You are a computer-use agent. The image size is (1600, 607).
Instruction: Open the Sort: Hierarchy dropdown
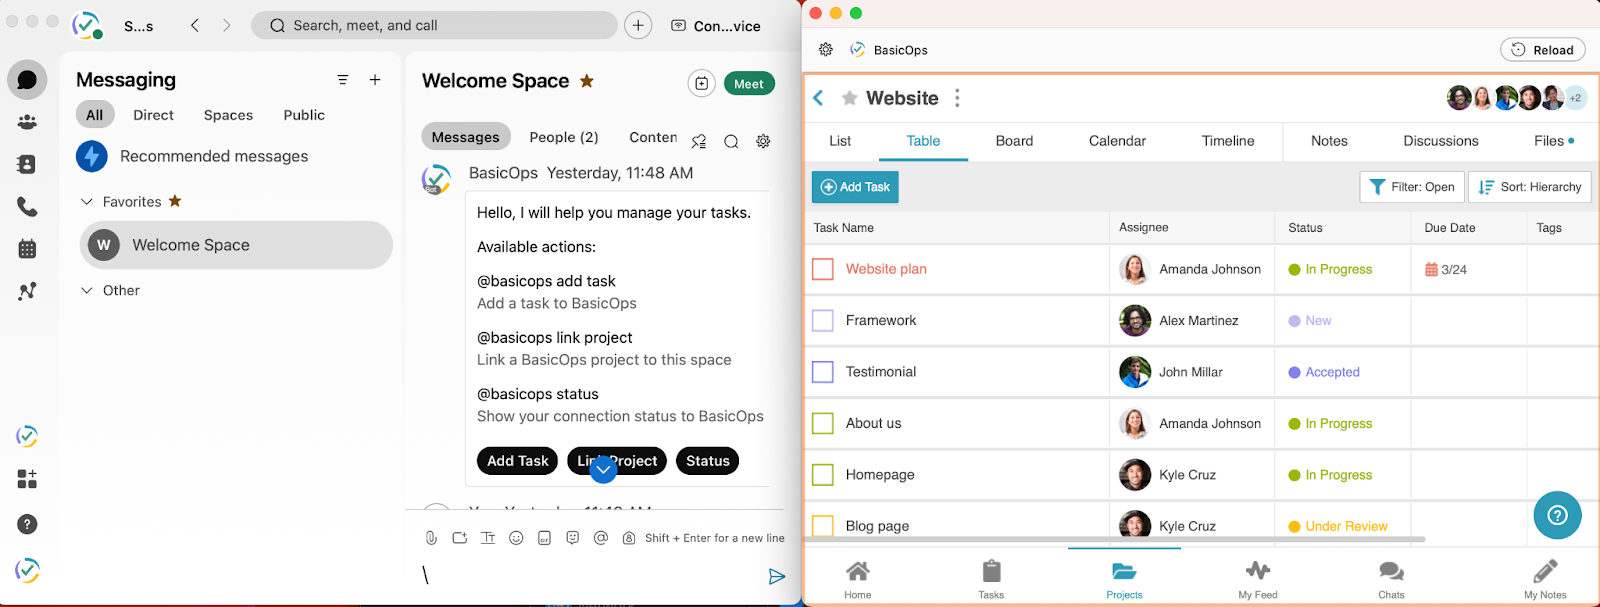pos(1530,187)
